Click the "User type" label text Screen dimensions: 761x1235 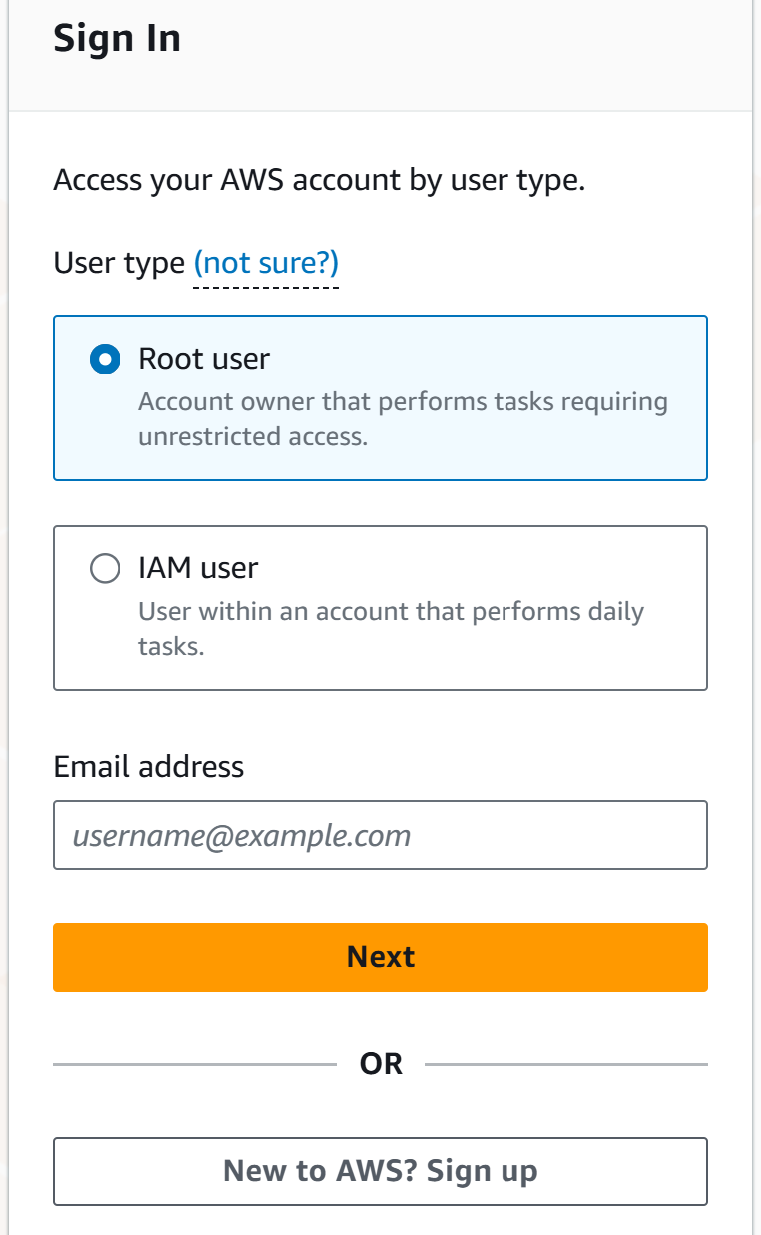[119, 264]
